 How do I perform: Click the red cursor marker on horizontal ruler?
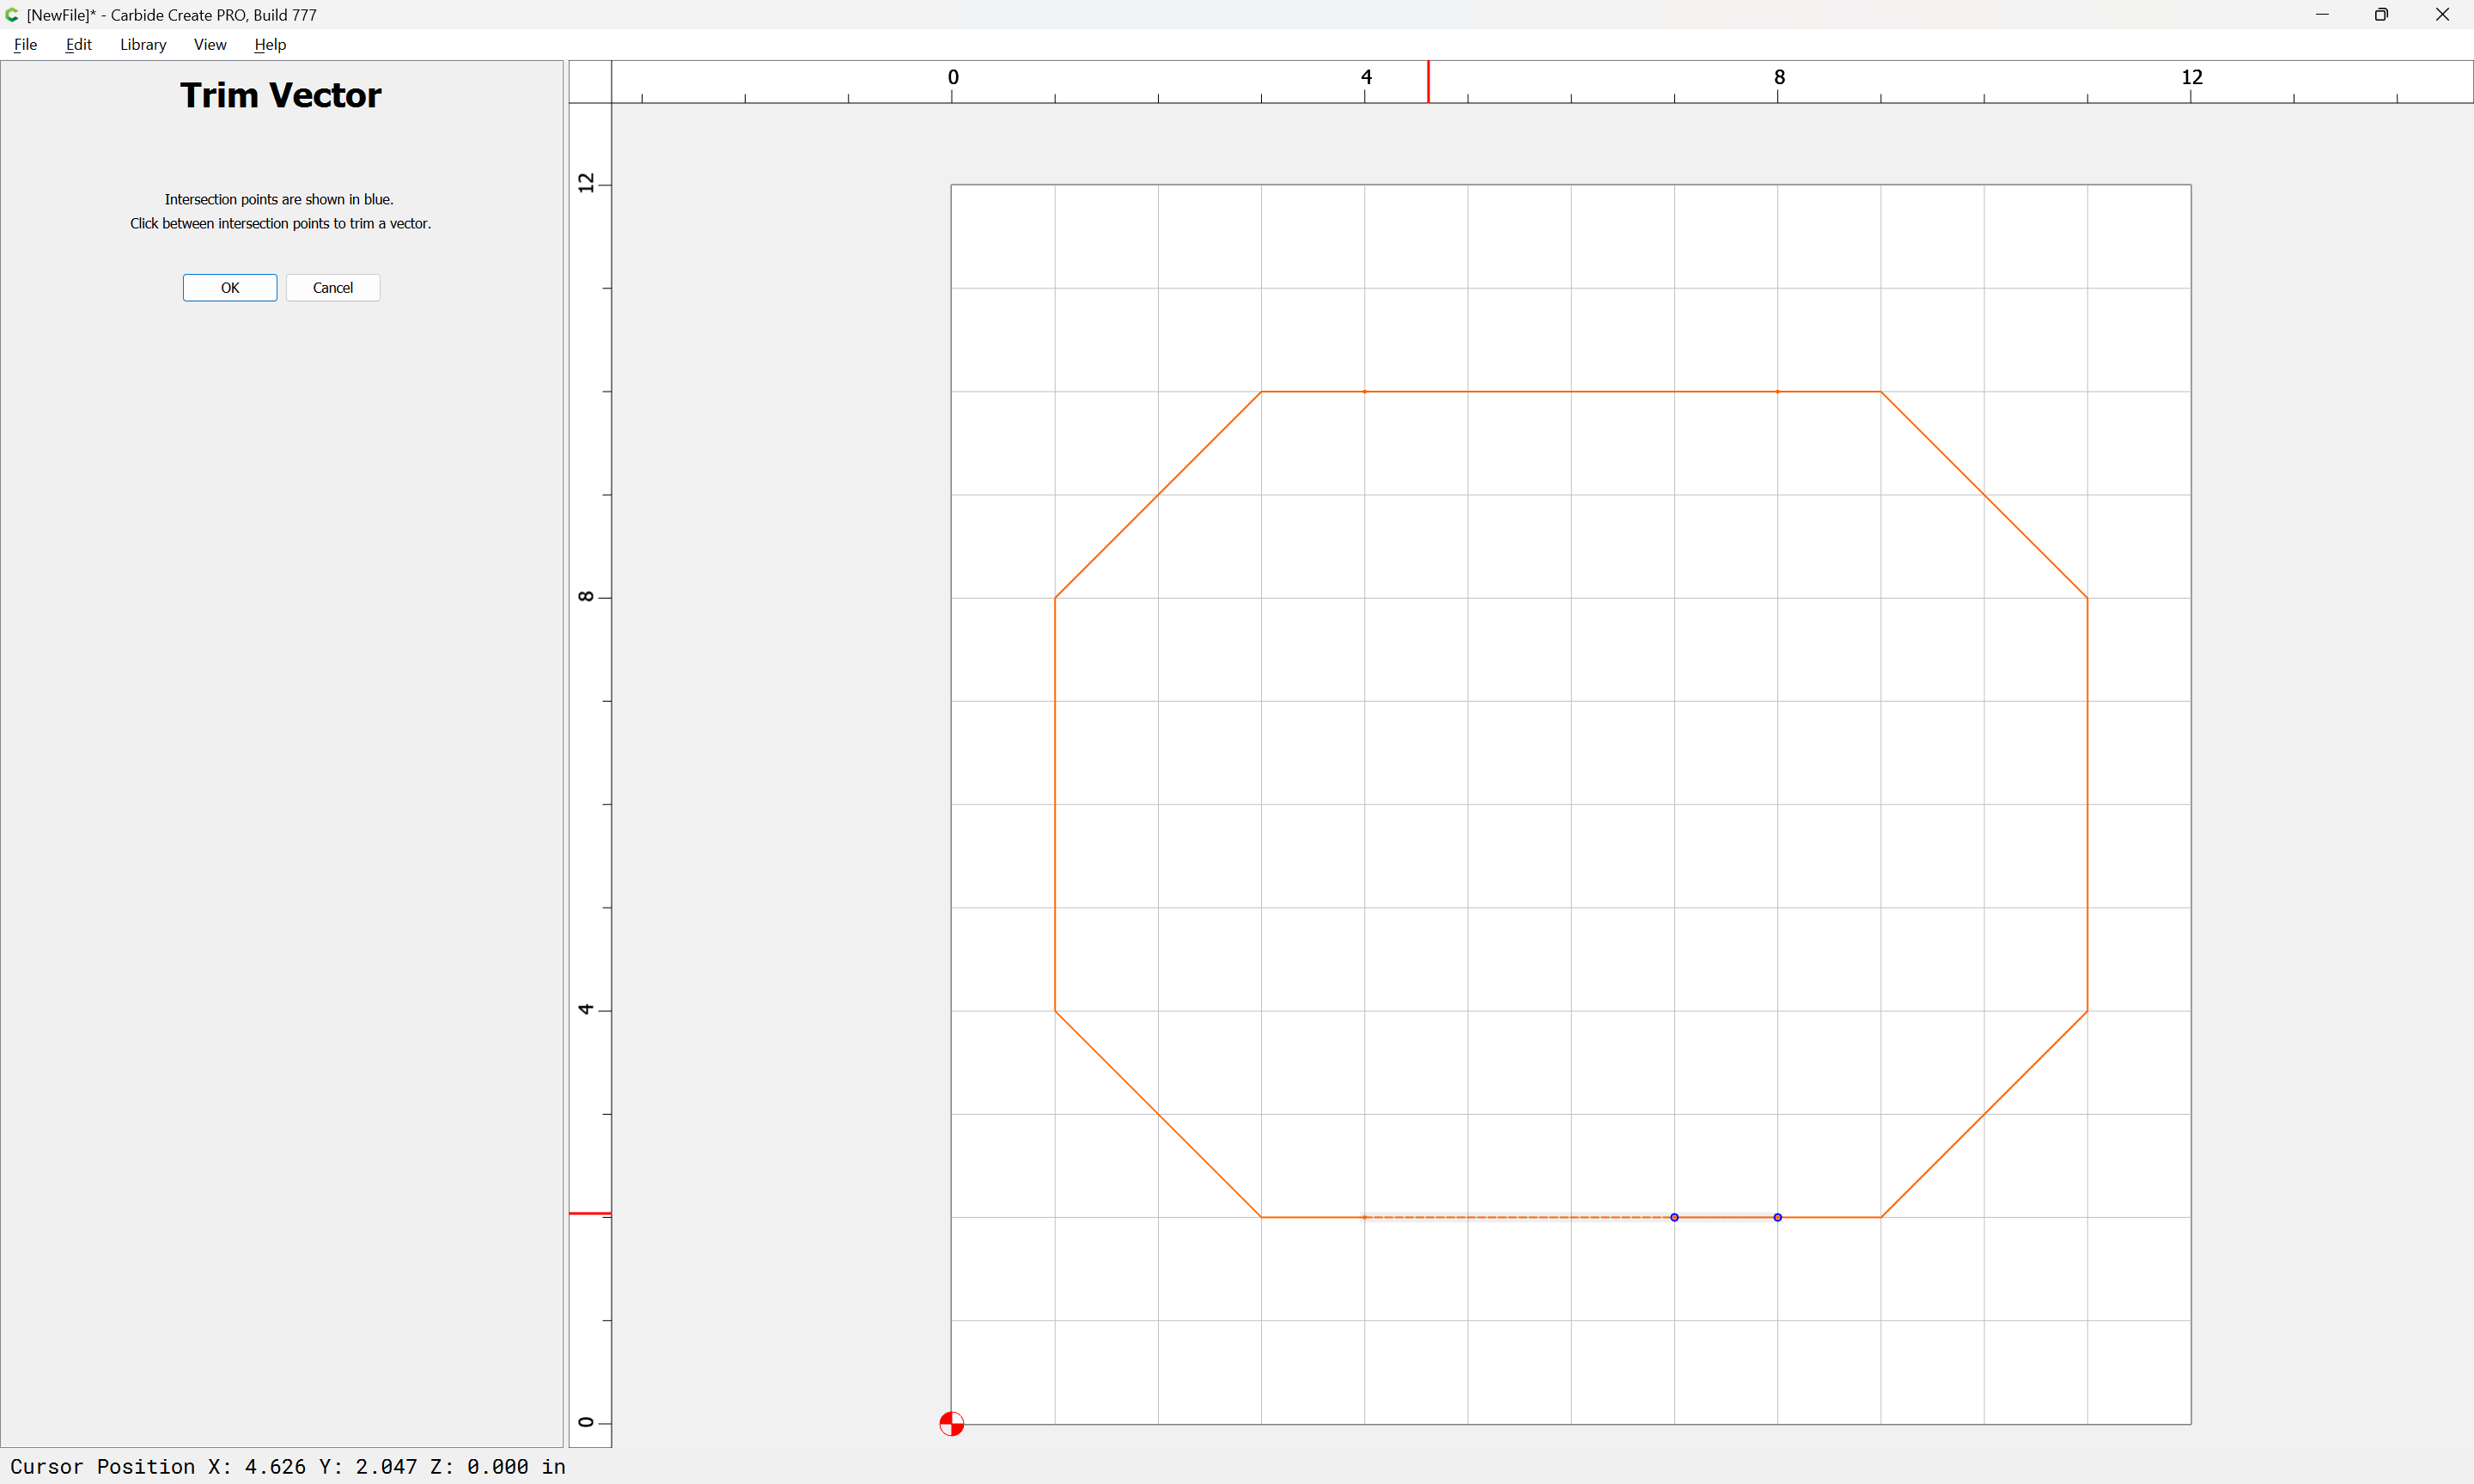point(1428,81)
